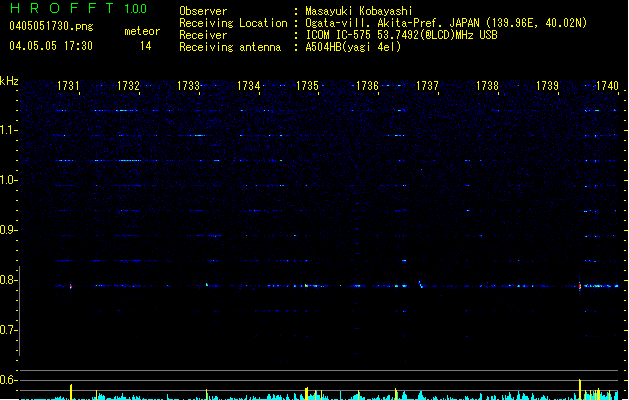Click the 1736 time marker

pos(367,86)
